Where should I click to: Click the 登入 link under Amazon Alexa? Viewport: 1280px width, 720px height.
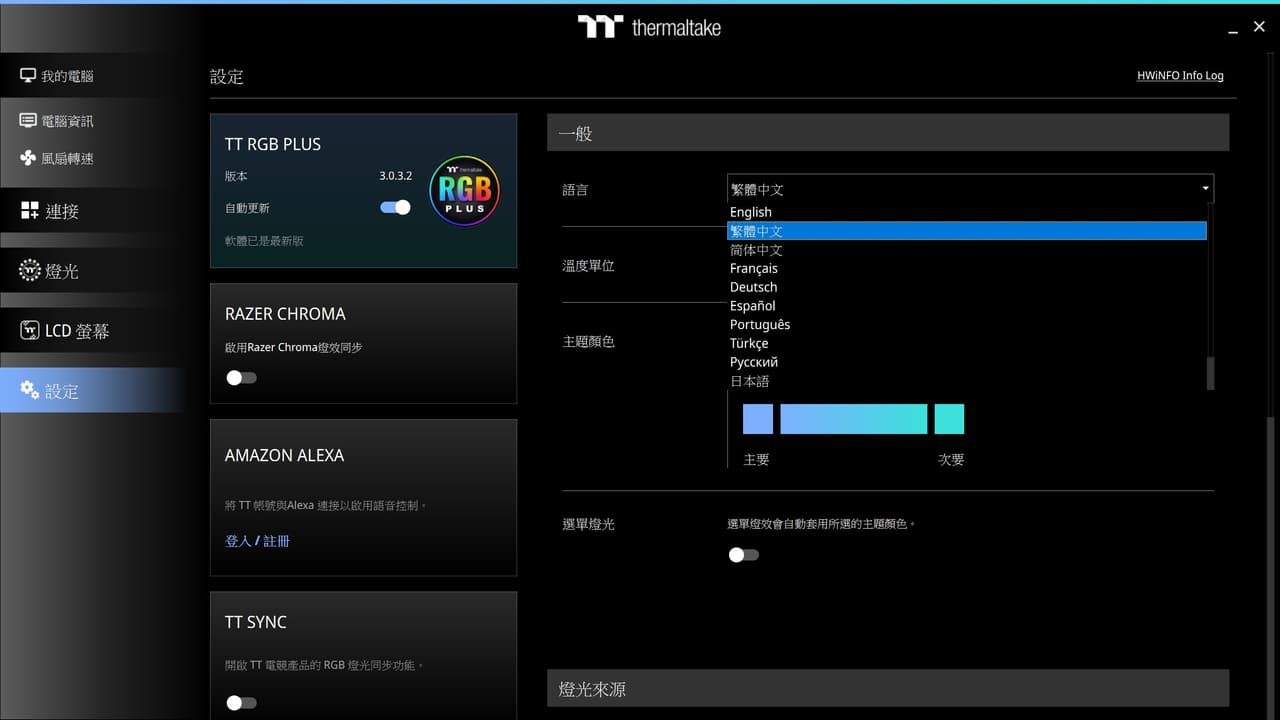click(238, 541)
